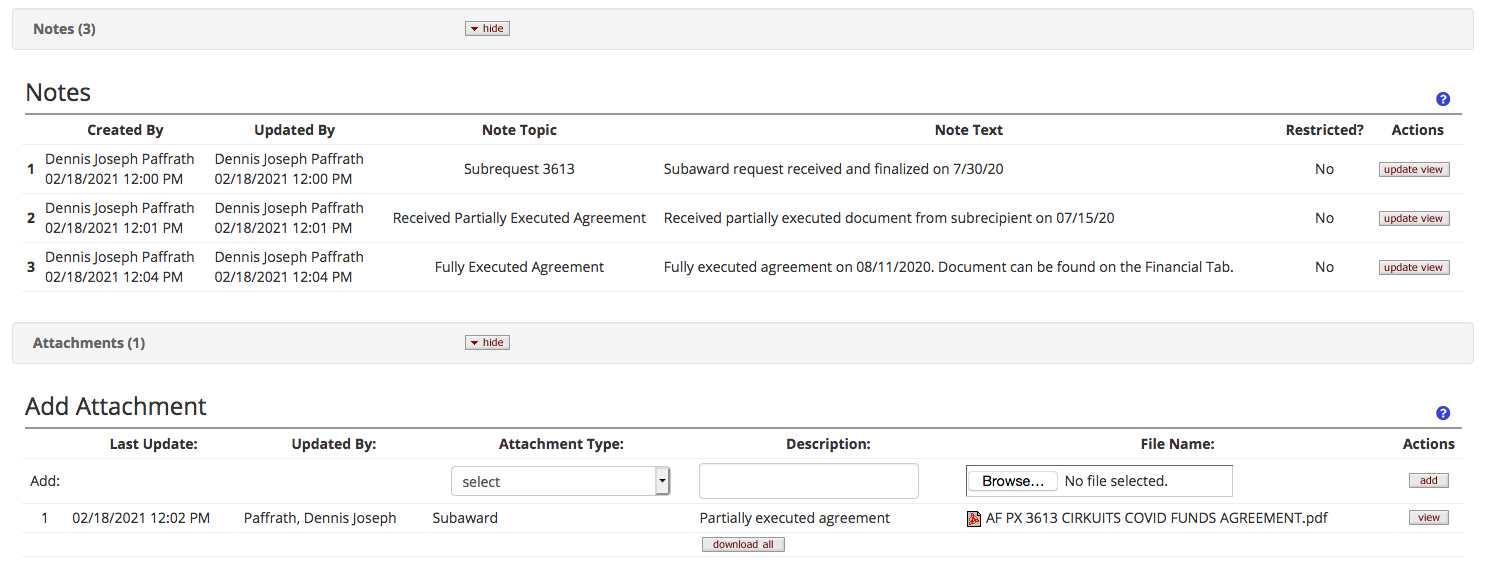Click the PDF icon beside the agreement file
1490x578 pixels.
click(x=974, y=518)
